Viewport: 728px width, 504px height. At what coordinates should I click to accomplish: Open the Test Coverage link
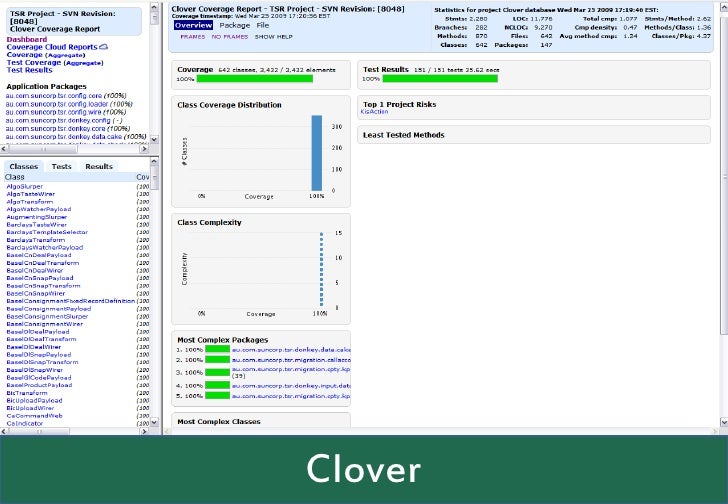(33, 62)
